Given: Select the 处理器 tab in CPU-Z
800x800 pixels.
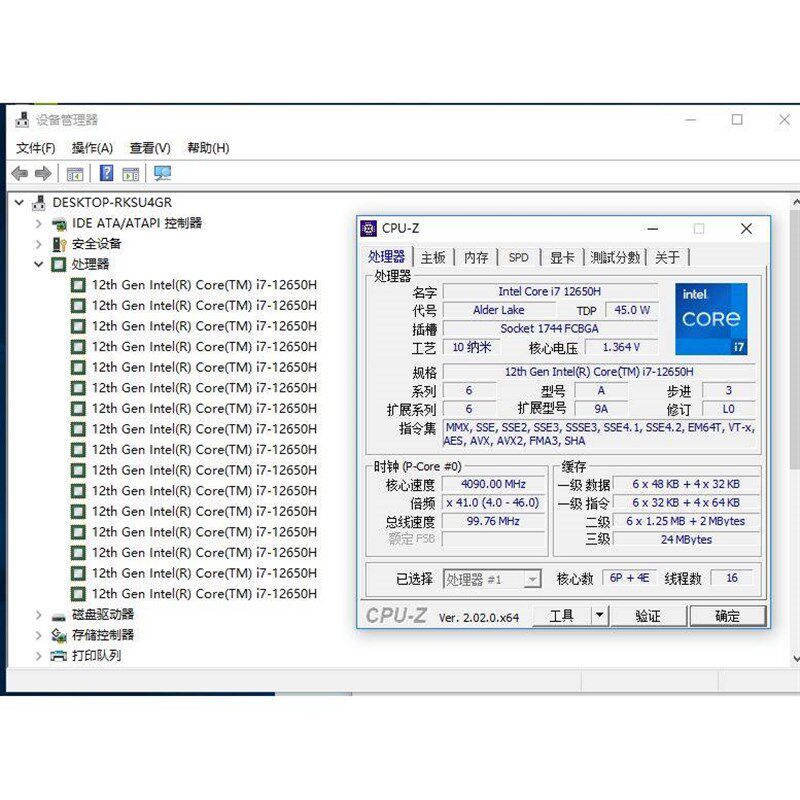Looking at the screenshot, I should click(386, 257).
